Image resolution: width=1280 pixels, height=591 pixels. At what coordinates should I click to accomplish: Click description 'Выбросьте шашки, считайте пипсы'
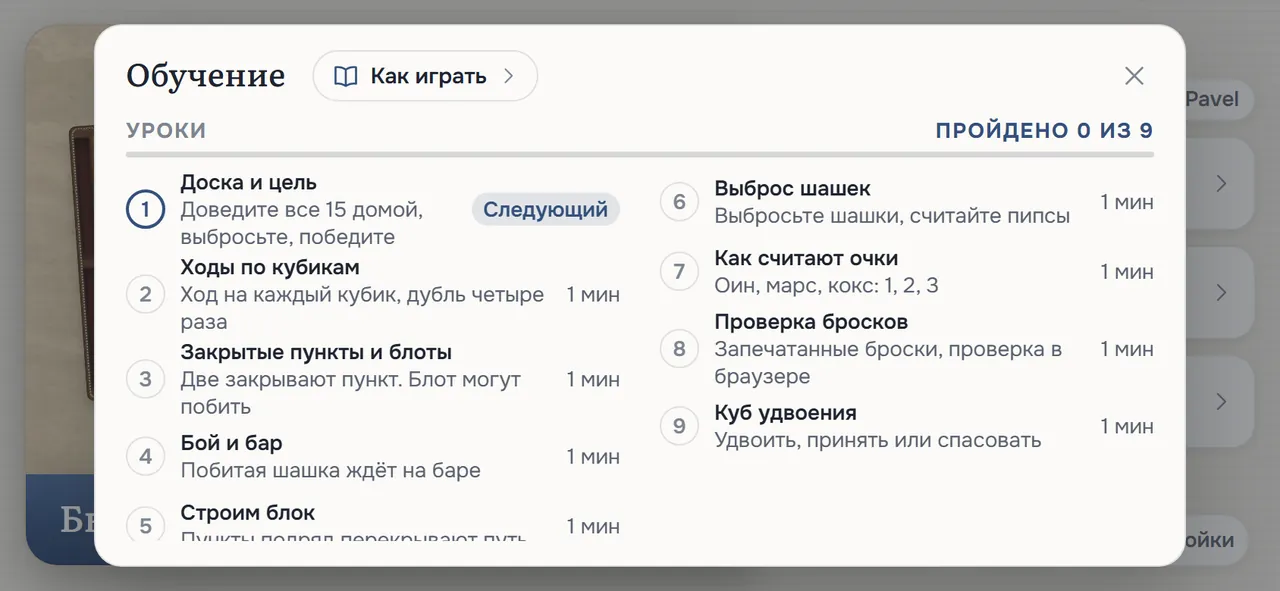[892, 216]
